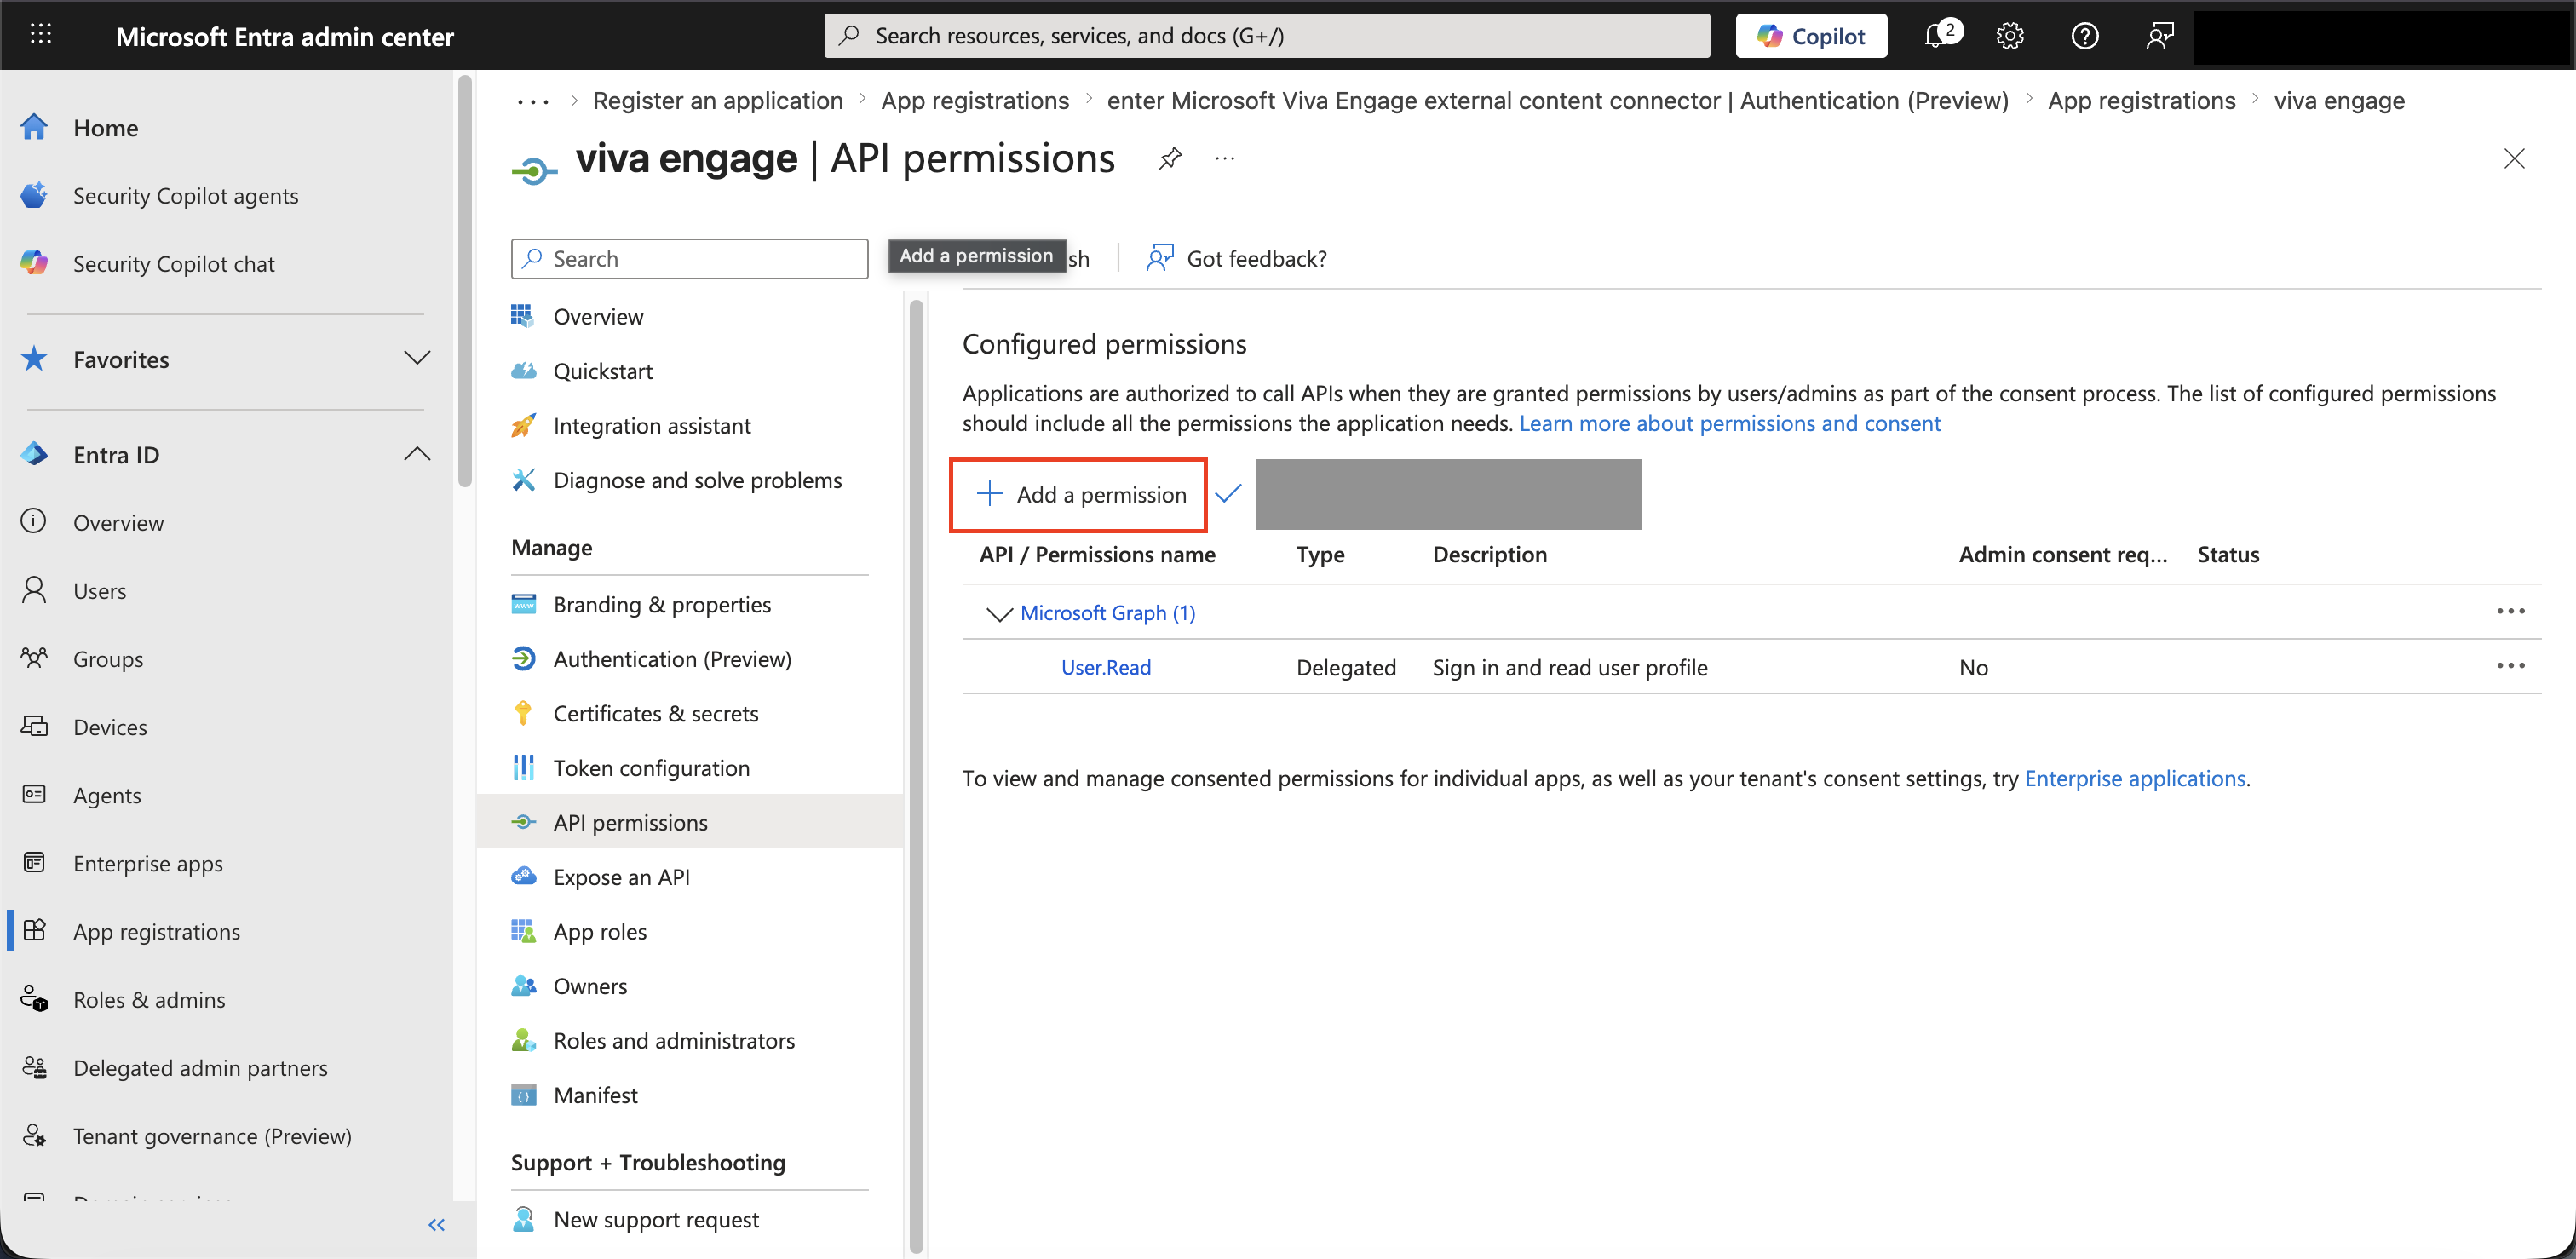Open the Copilot button
This screenshot has height=1259, width=2576.
1810,36
